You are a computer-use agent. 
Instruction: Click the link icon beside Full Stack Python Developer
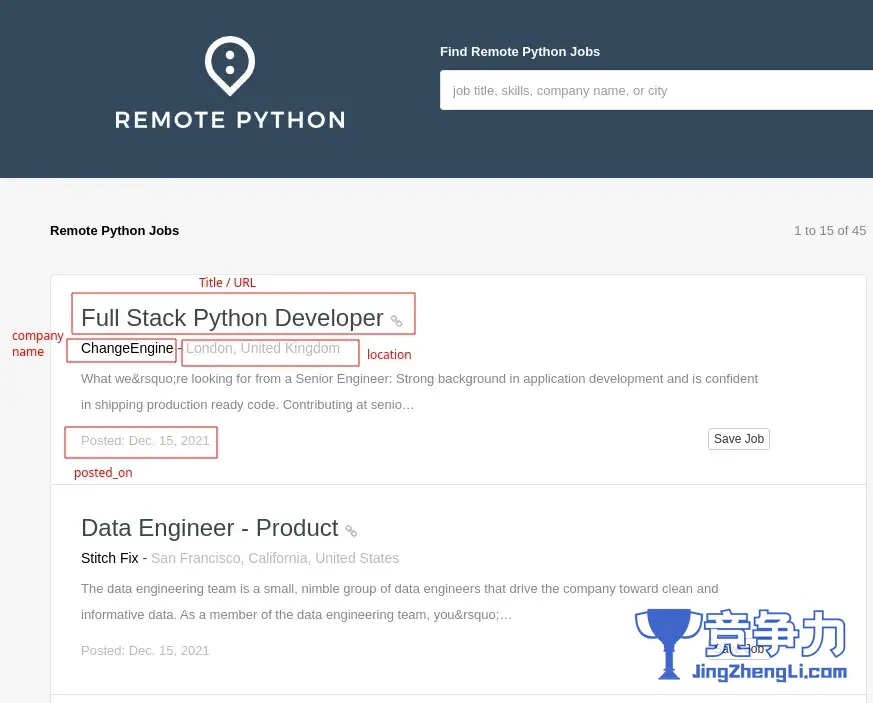396,321
